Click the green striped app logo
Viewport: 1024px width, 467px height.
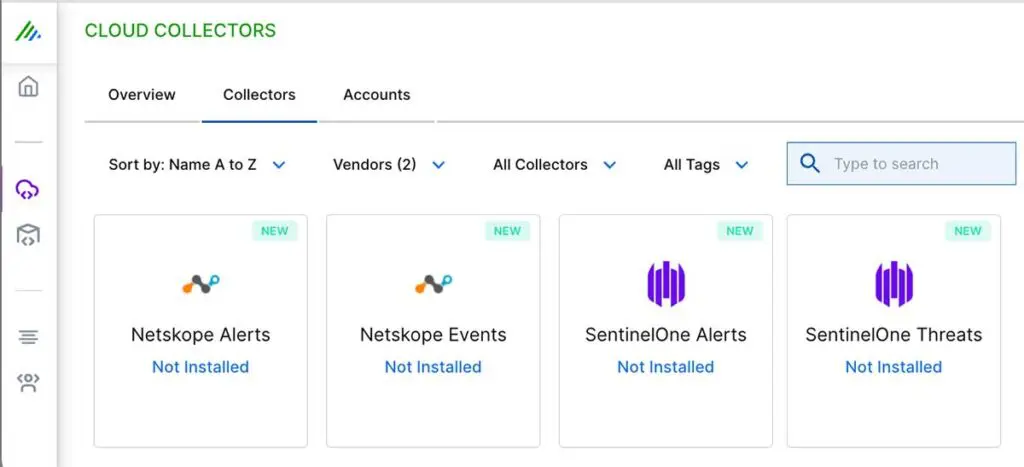coord(28,31)
